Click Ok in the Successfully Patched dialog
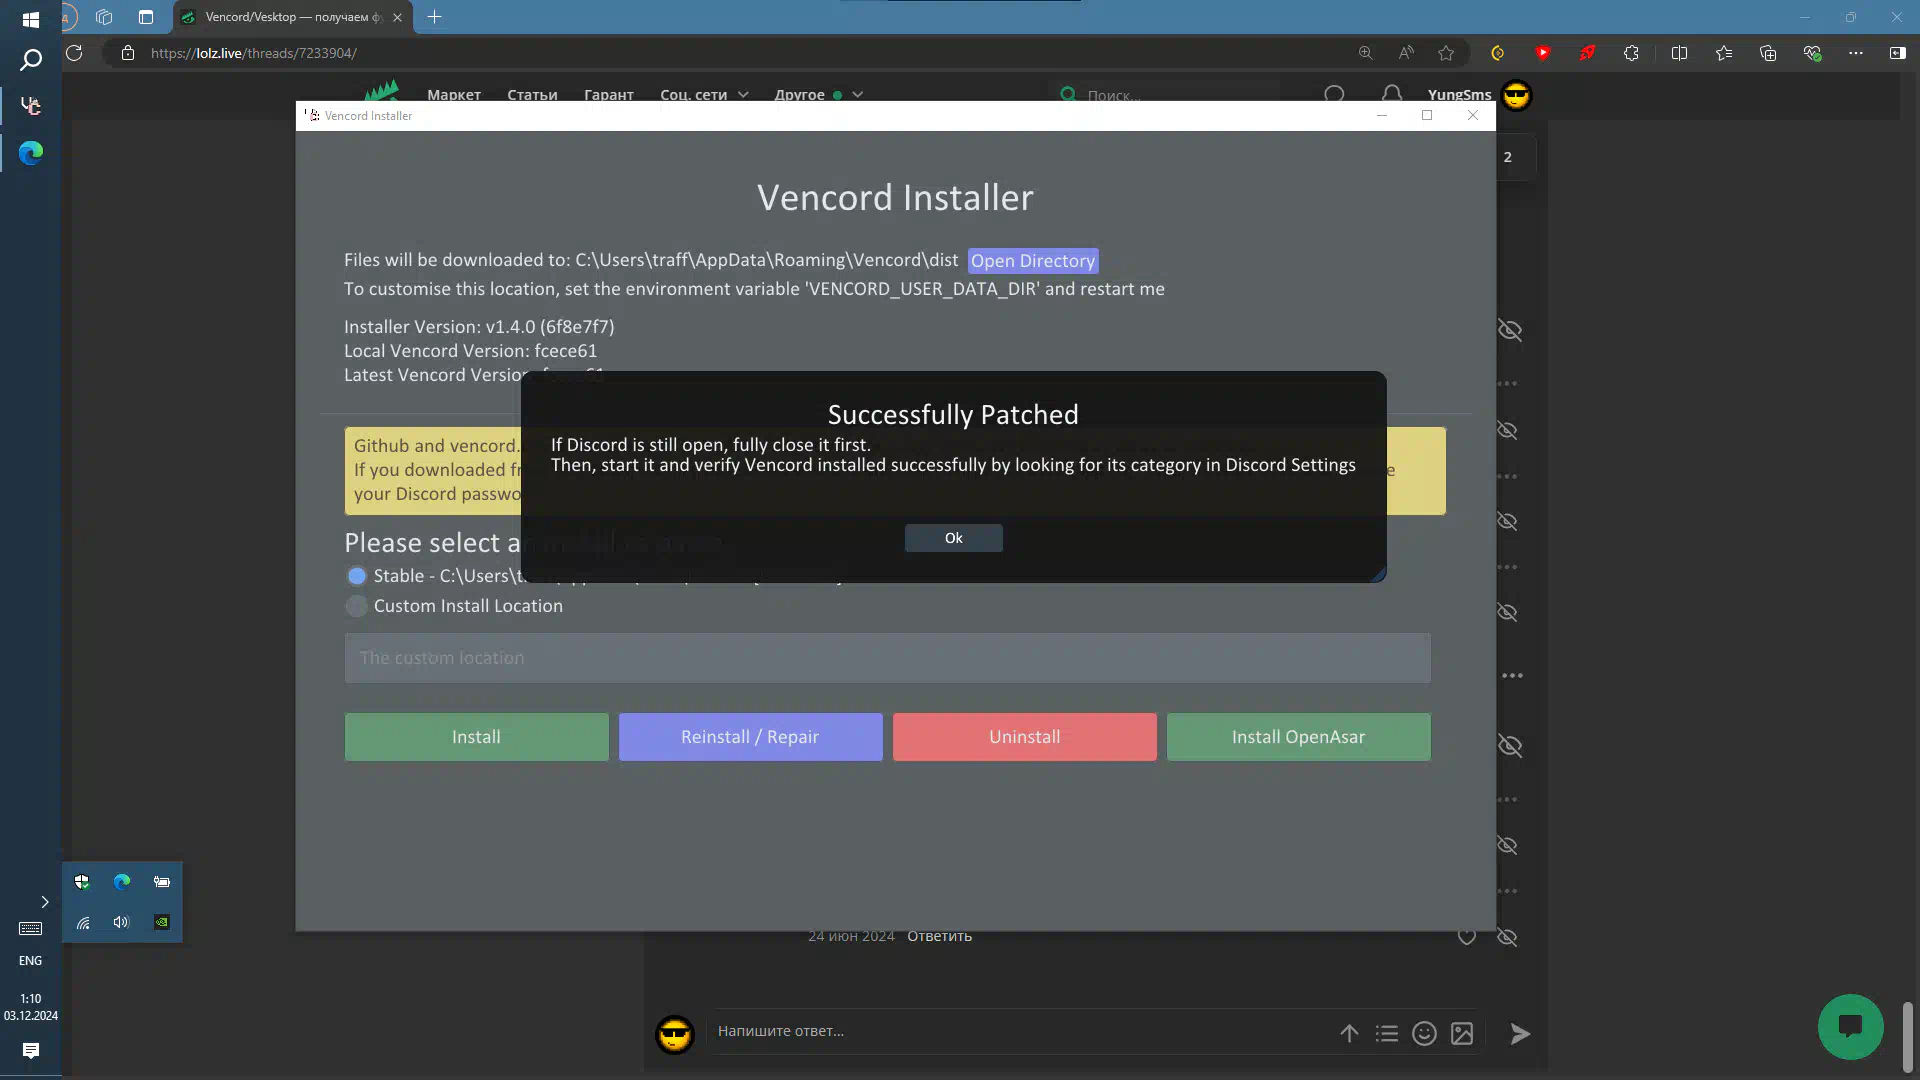 click(x=953, y=538)
